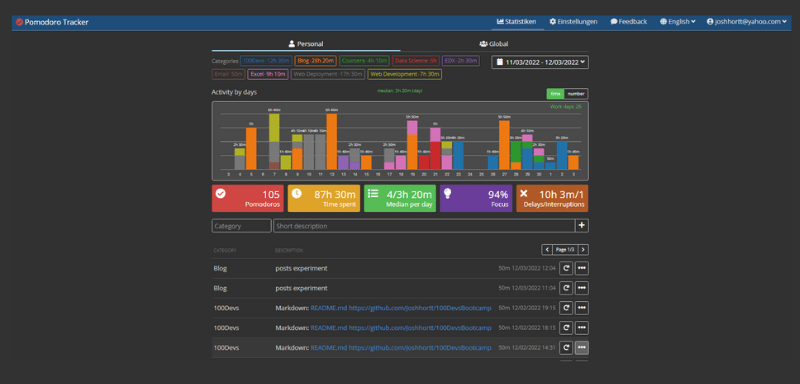This screenshot has height=384, width=800.
Task: Go to next page of entries
Action: coord(583,249)
